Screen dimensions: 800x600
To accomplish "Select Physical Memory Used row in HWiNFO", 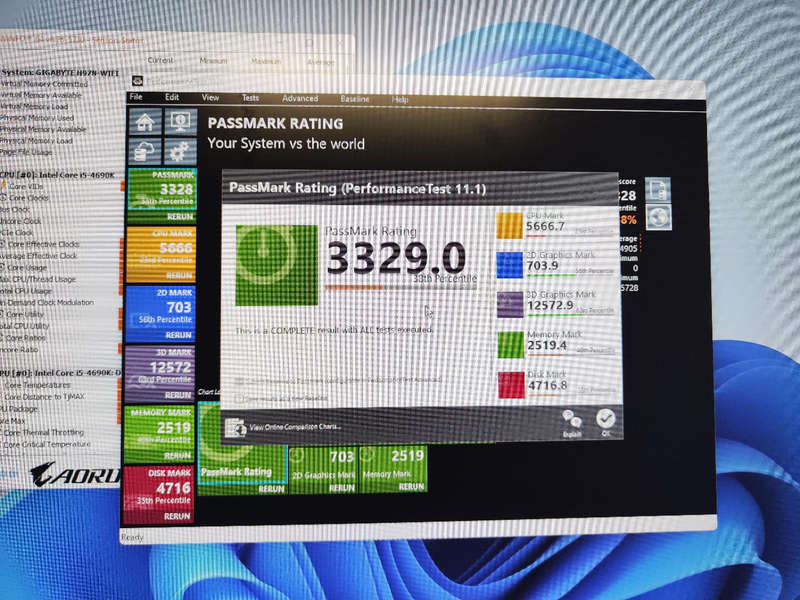I will click(x=37, y=118).
